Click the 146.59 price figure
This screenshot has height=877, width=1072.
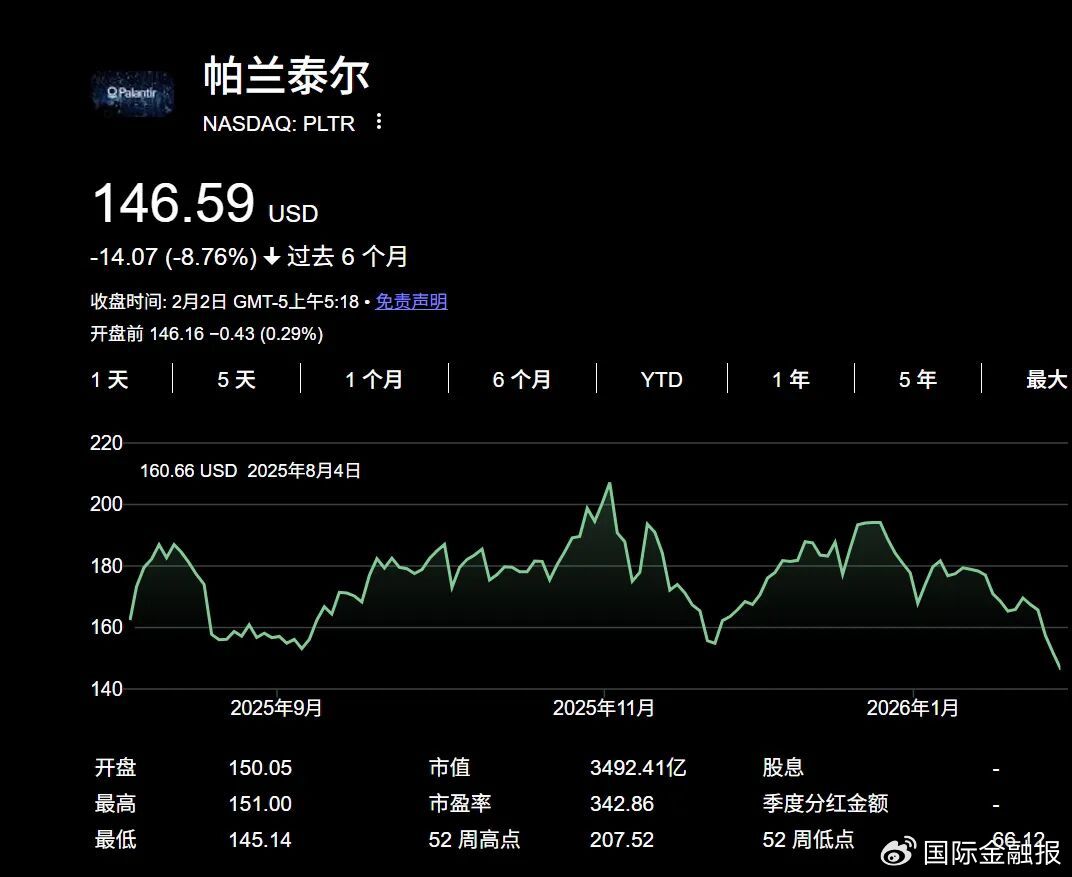[x=174, y=202]
